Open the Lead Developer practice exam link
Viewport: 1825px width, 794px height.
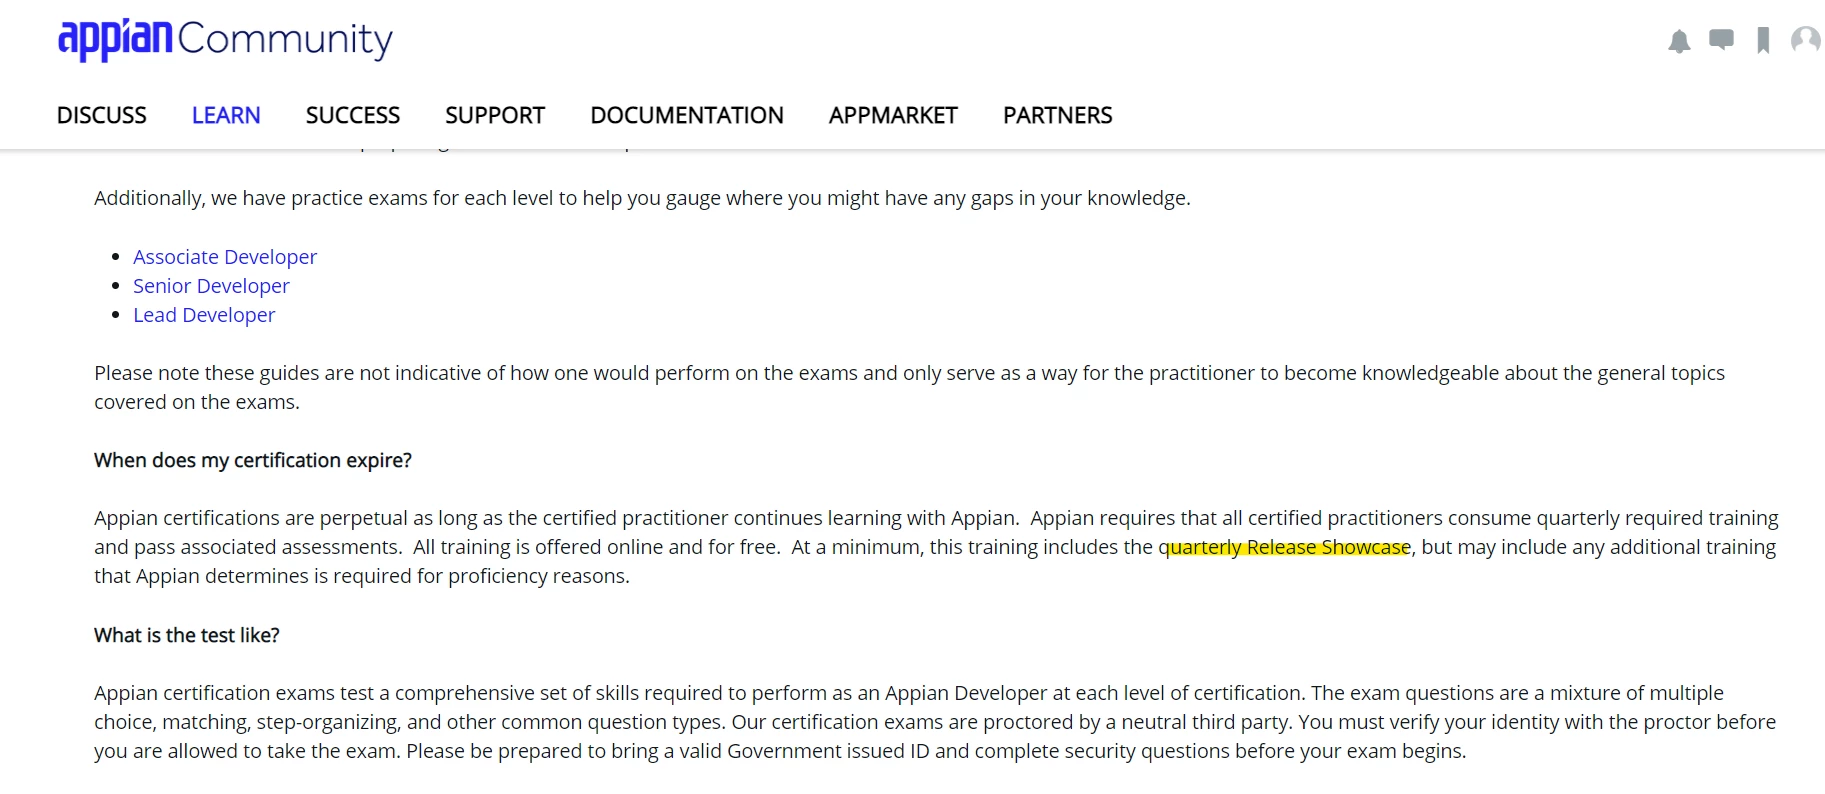204,315
